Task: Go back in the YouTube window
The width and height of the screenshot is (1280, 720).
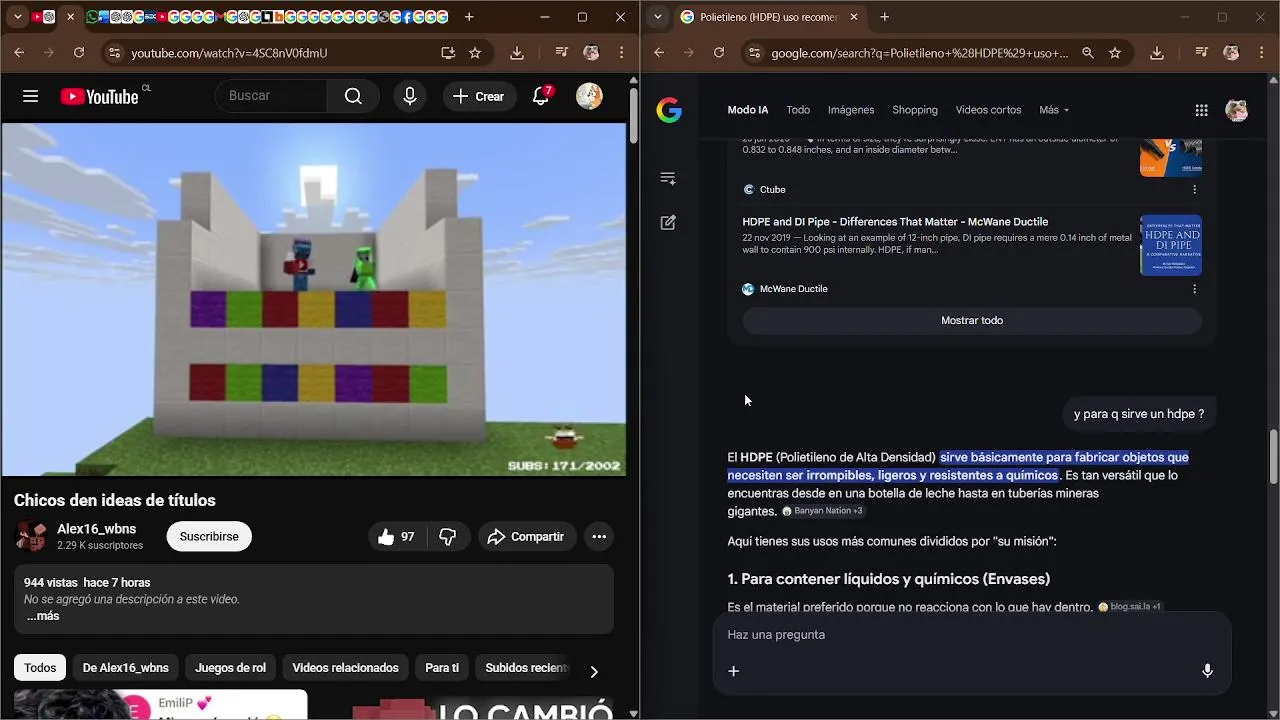Action: 19,53
